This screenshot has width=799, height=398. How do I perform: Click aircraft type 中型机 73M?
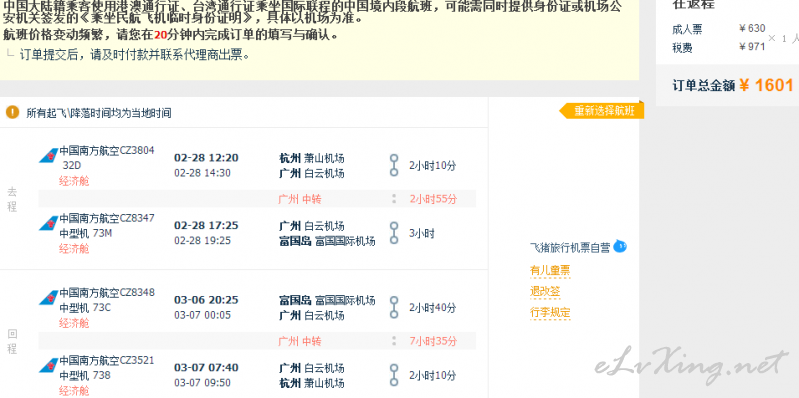85,233
